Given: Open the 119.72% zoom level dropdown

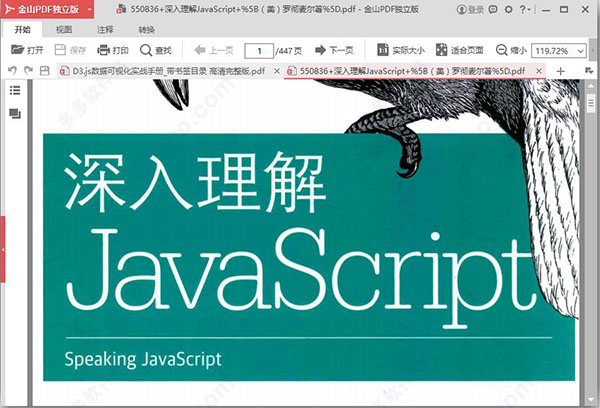Looking at the screenshot, I should (580, 51).
